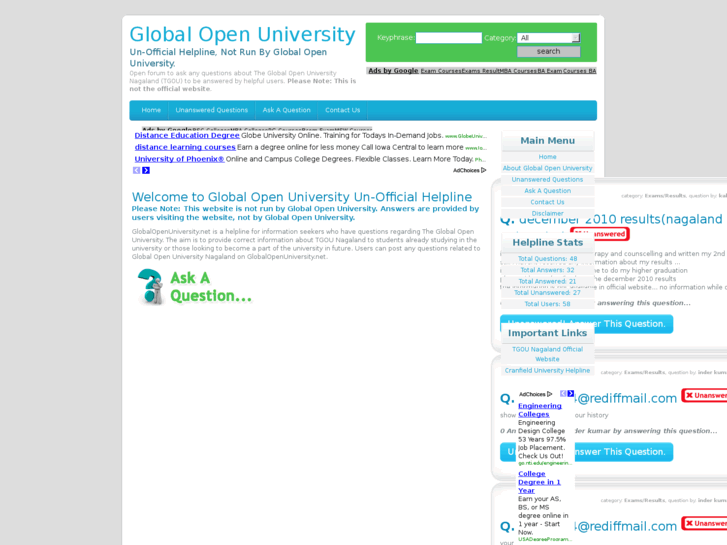
Task: Click the Main Menu sidebar heading
Action: [548, 141]
